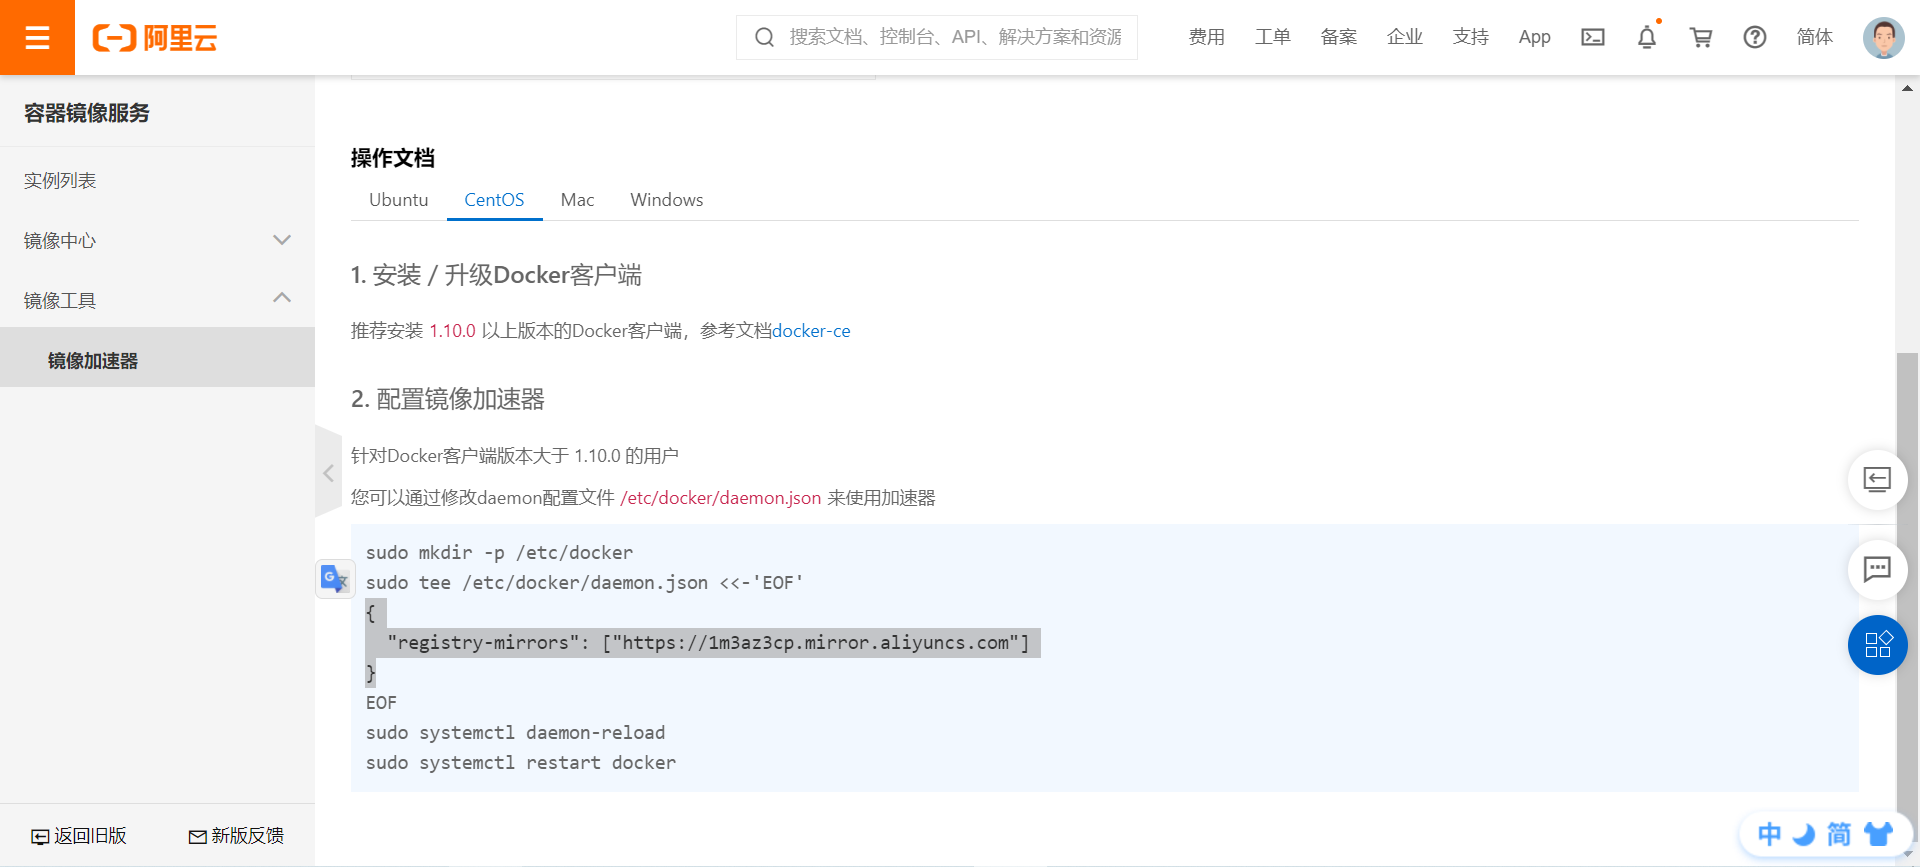The width and height of the screenshot is (1920, 867).
Task: Open the Cloud Shell terminal icon
Action: click(1593, 37)
